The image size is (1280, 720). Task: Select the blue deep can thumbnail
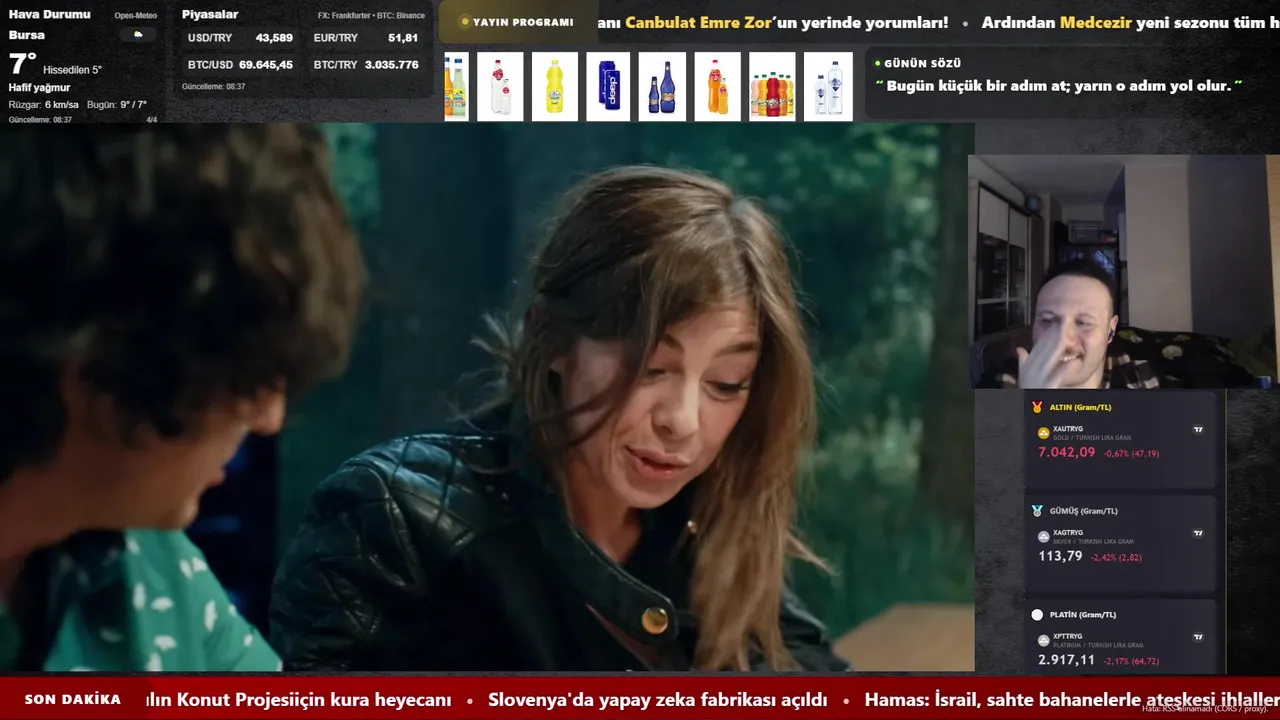coord(608,87)
